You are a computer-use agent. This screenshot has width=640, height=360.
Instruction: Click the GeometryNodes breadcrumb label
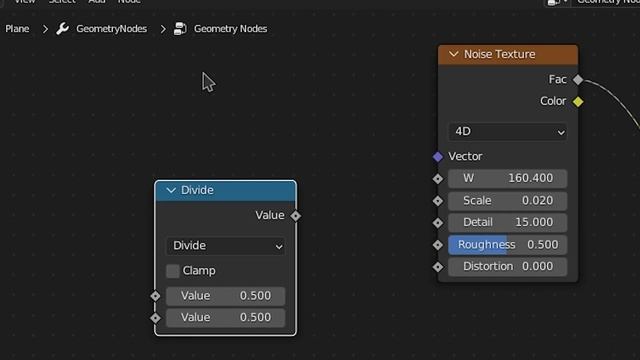(111, 29)
